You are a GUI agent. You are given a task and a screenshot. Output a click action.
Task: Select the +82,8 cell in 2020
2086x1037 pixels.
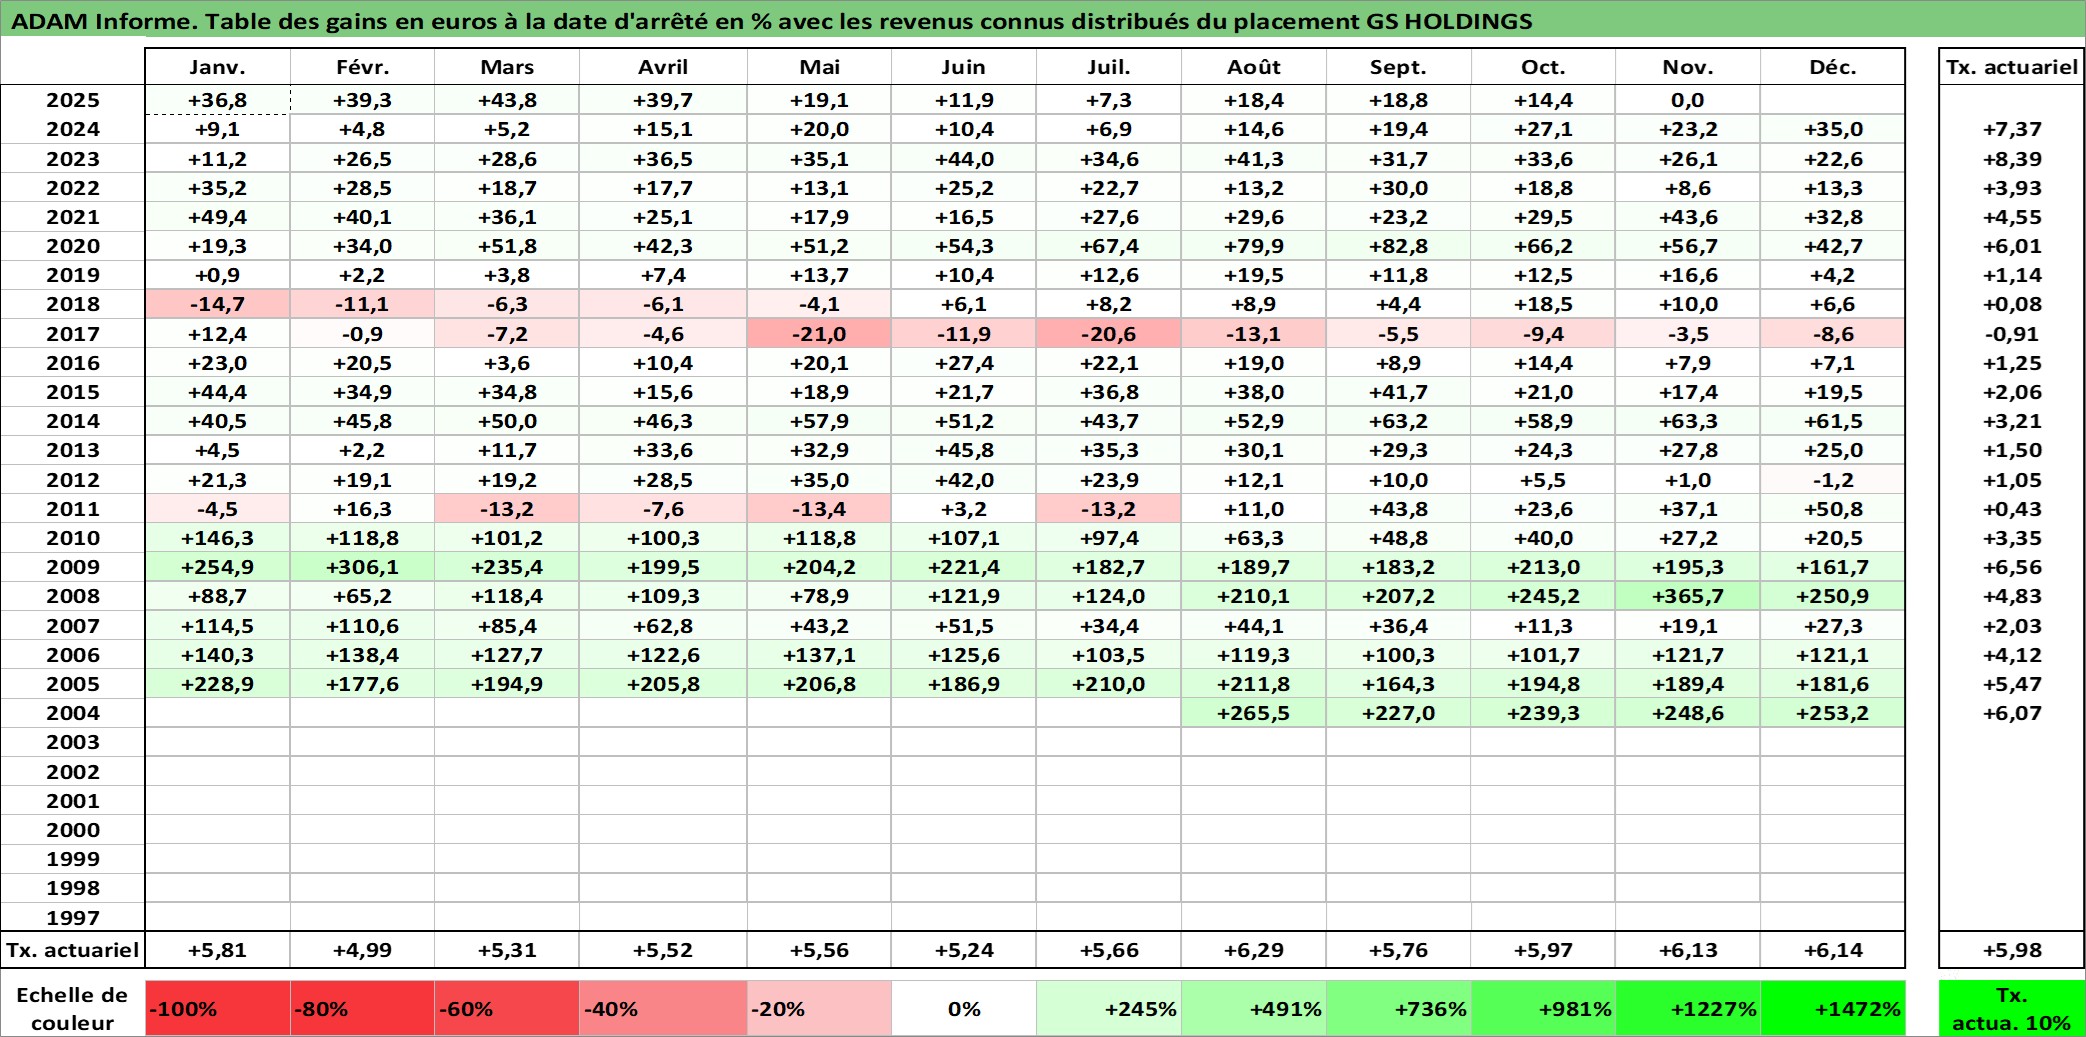[x=1398, y=246]
